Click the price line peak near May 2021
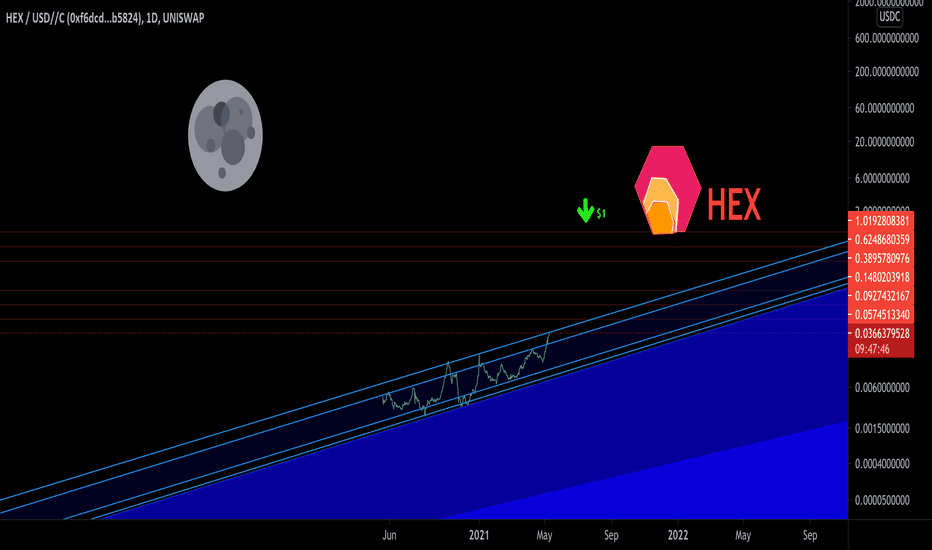 (549, 335)
